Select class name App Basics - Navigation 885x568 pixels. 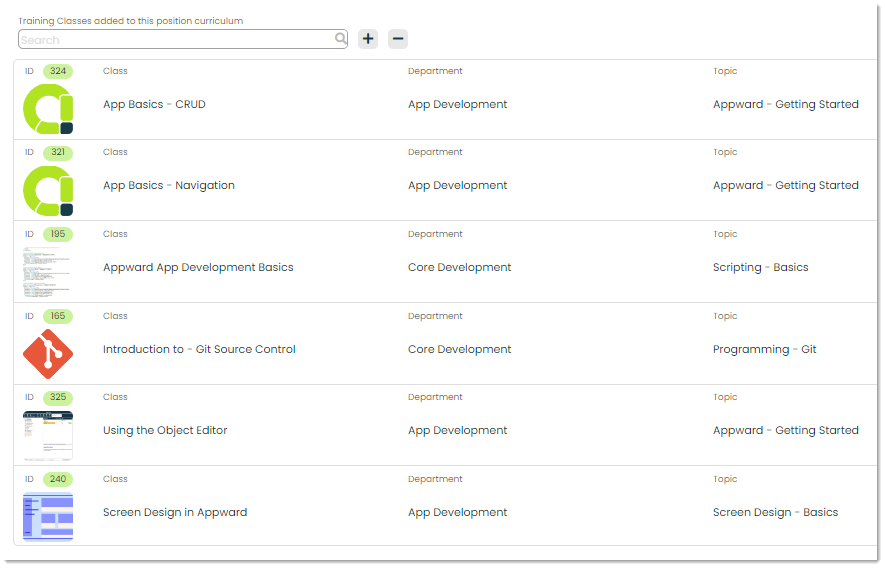169,186
